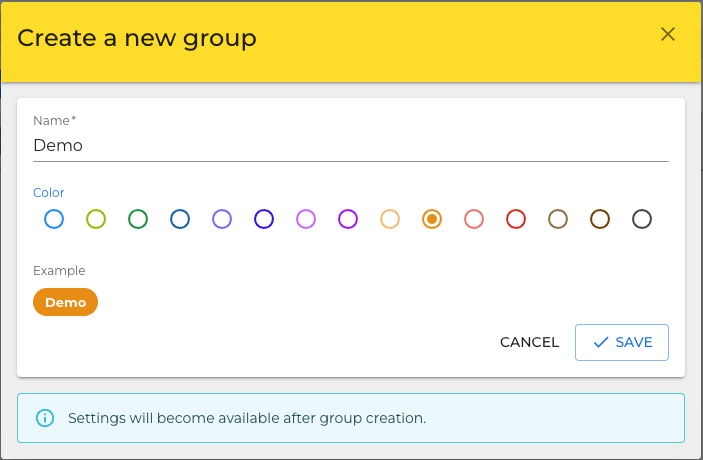The width and height of the screenshot is (703, 460).
Task: Select the light violet color option
Action: 306,219
